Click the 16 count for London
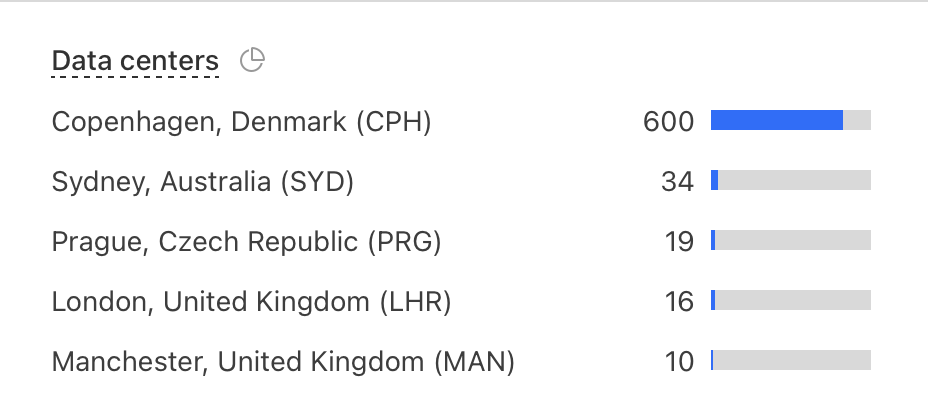The image size is (928, 416). click(x=679, y=302)
